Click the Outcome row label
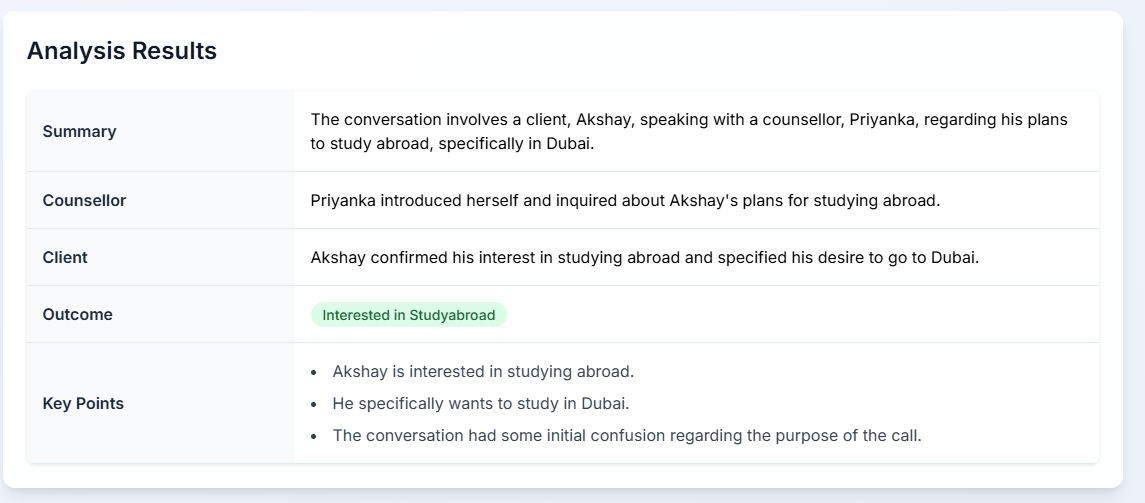This screenshot has height=503, width=1145. [x=77, y=314]
